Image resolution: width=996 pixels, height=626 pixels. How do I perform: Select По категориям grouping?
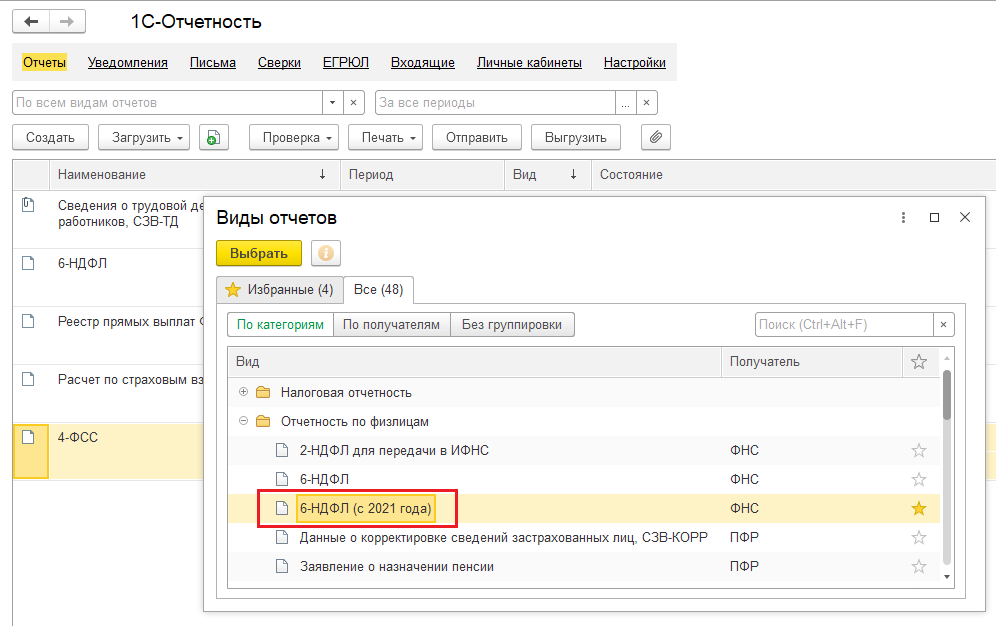(280, 324)
